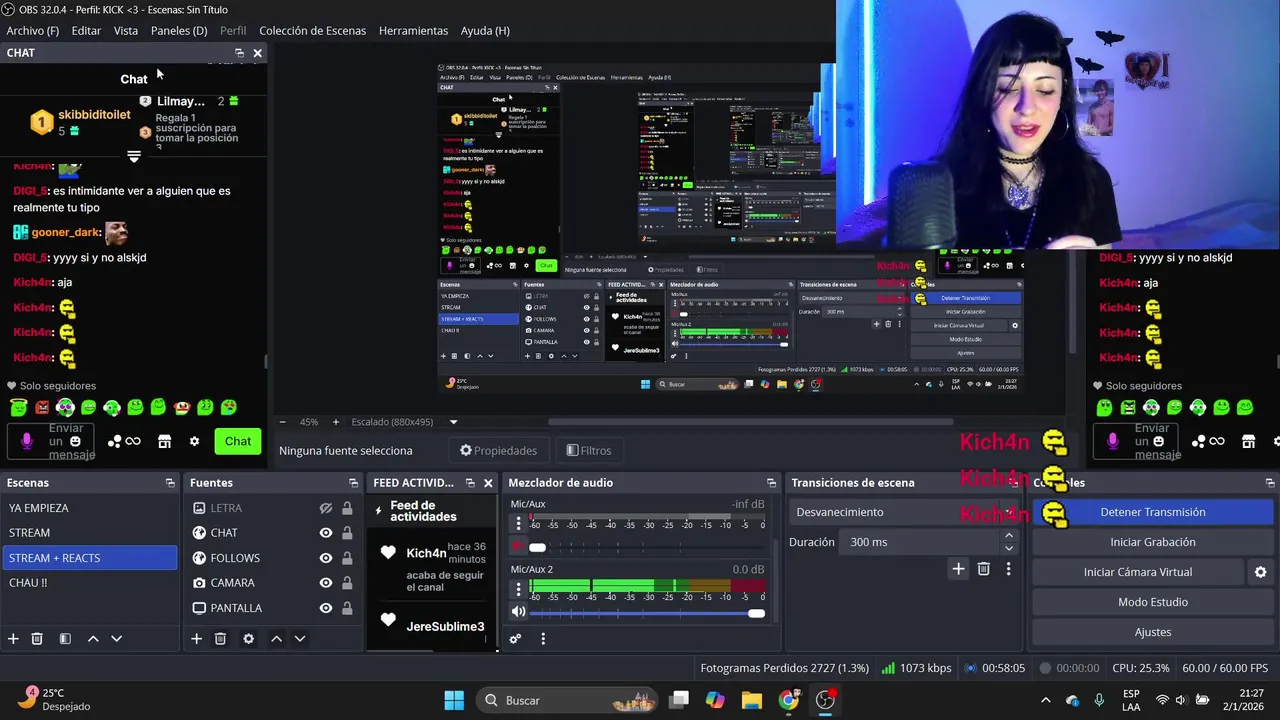Select the YA EMPIEZA scene
The image size is (1280, 720).
[89, 508]
